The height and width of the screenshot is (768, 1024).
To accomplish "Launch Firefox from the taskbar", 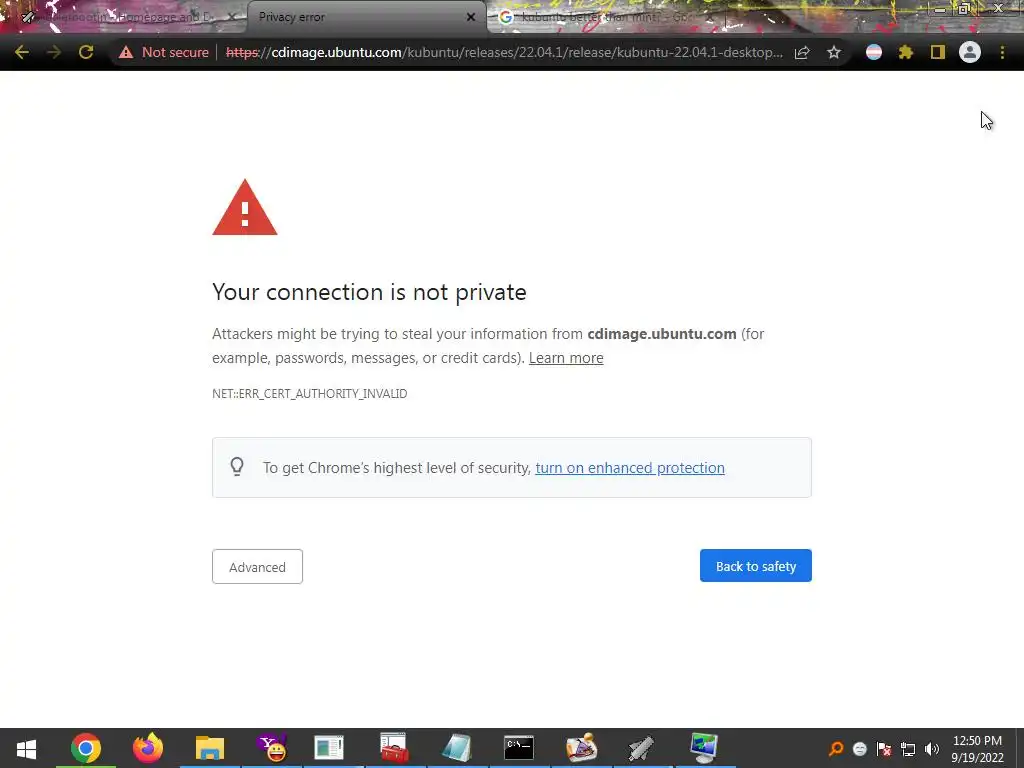I will pyautogui.click(x=148, y=748).
